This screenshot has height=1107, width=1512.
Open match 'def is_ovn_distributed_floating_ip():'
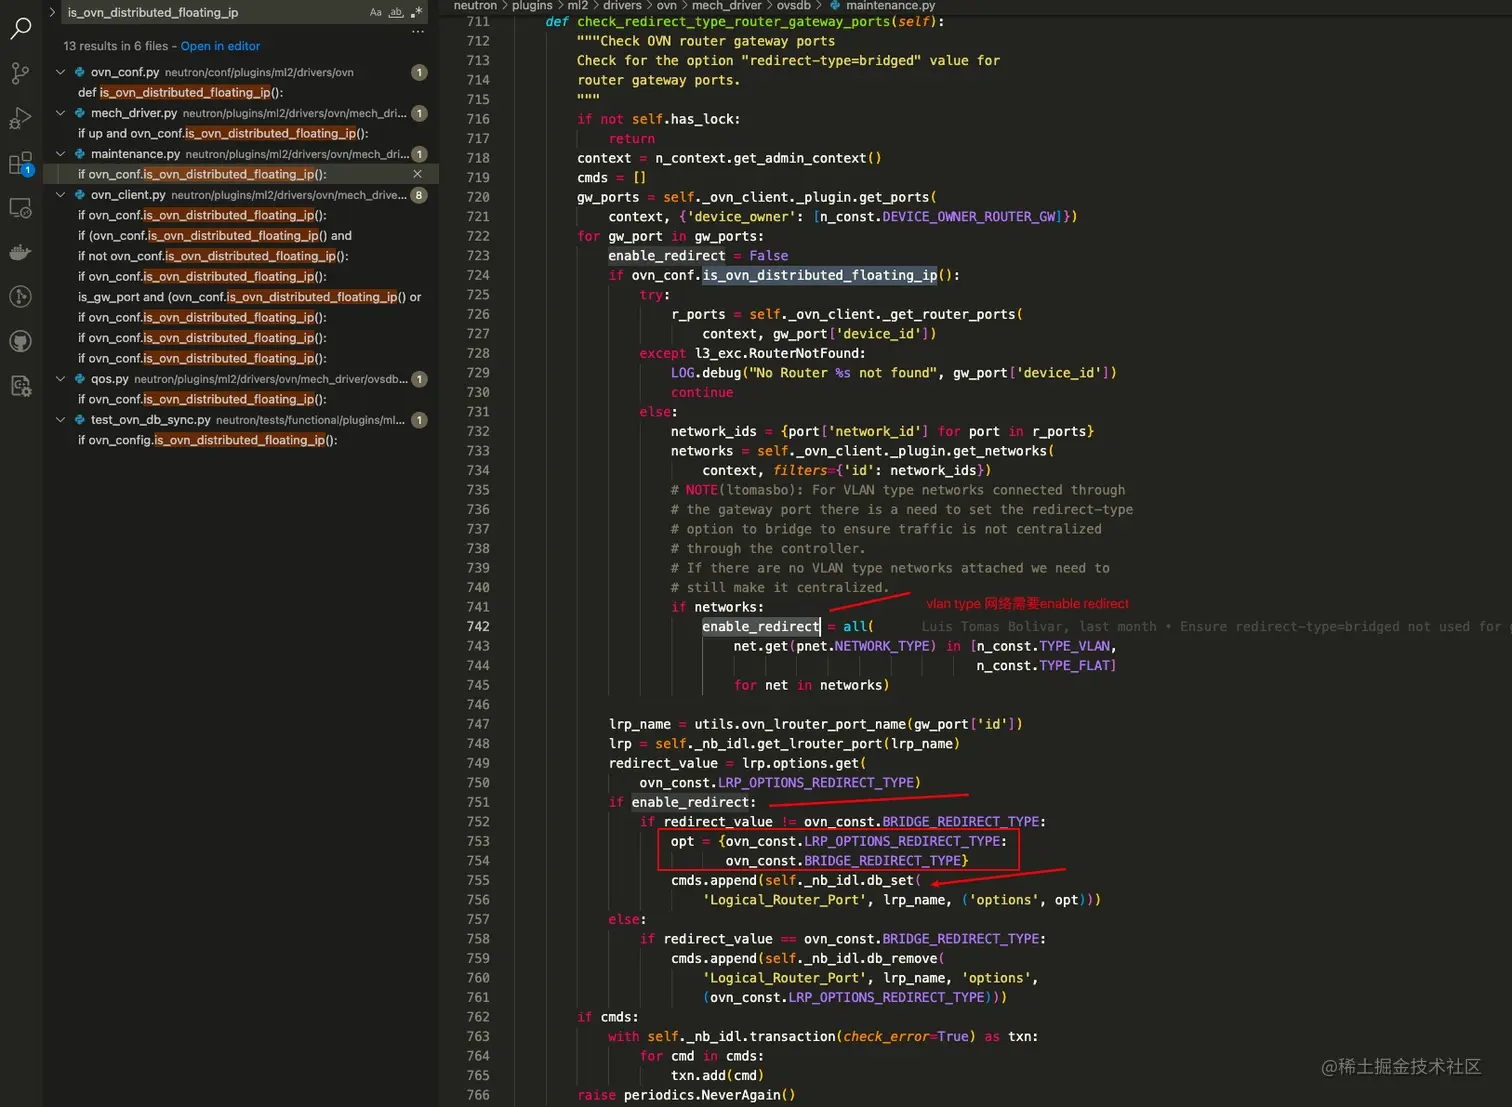click(181, 92)
